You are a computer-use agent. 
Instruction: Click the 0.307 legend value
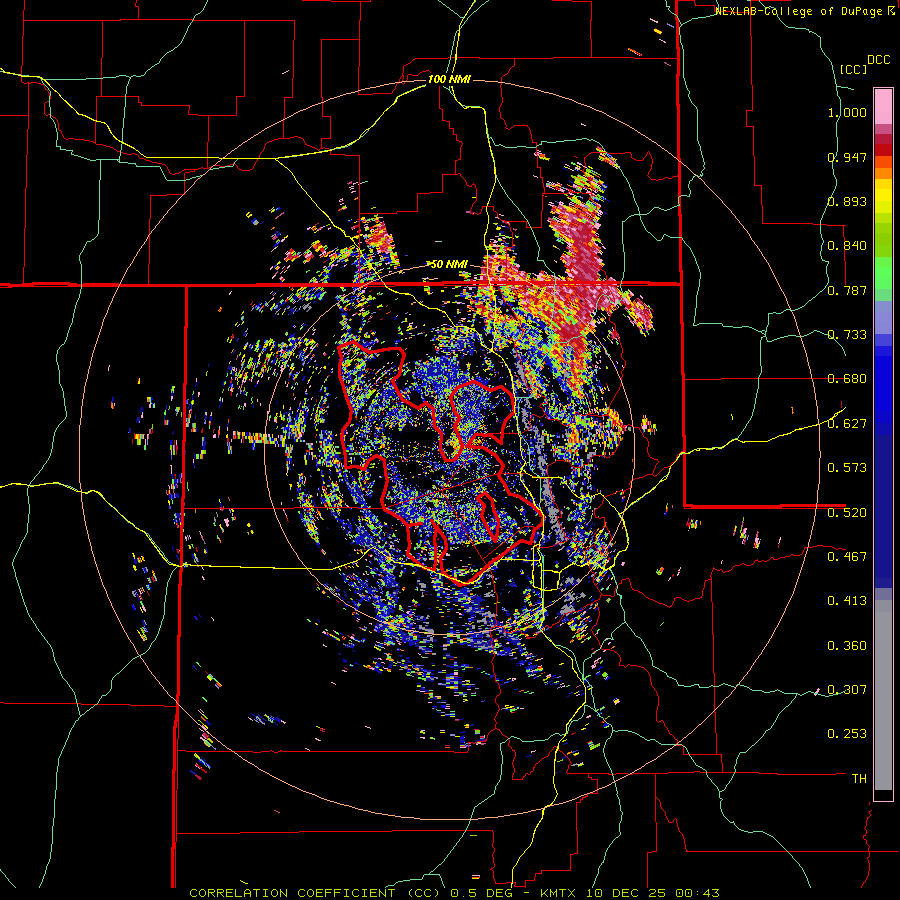pos(847,690)
